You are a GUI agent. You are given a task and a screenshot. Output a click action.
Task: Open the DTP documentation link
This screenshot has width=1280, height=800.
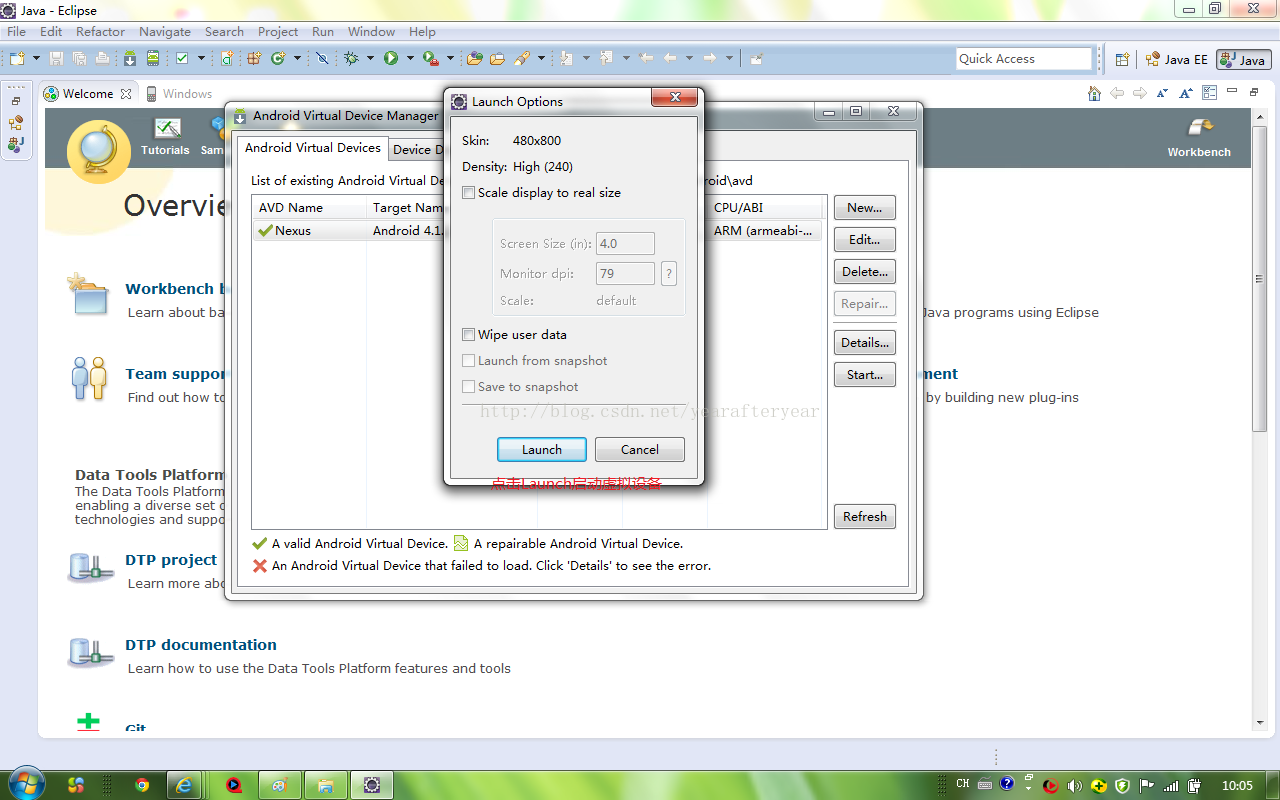tap(201, 645)
